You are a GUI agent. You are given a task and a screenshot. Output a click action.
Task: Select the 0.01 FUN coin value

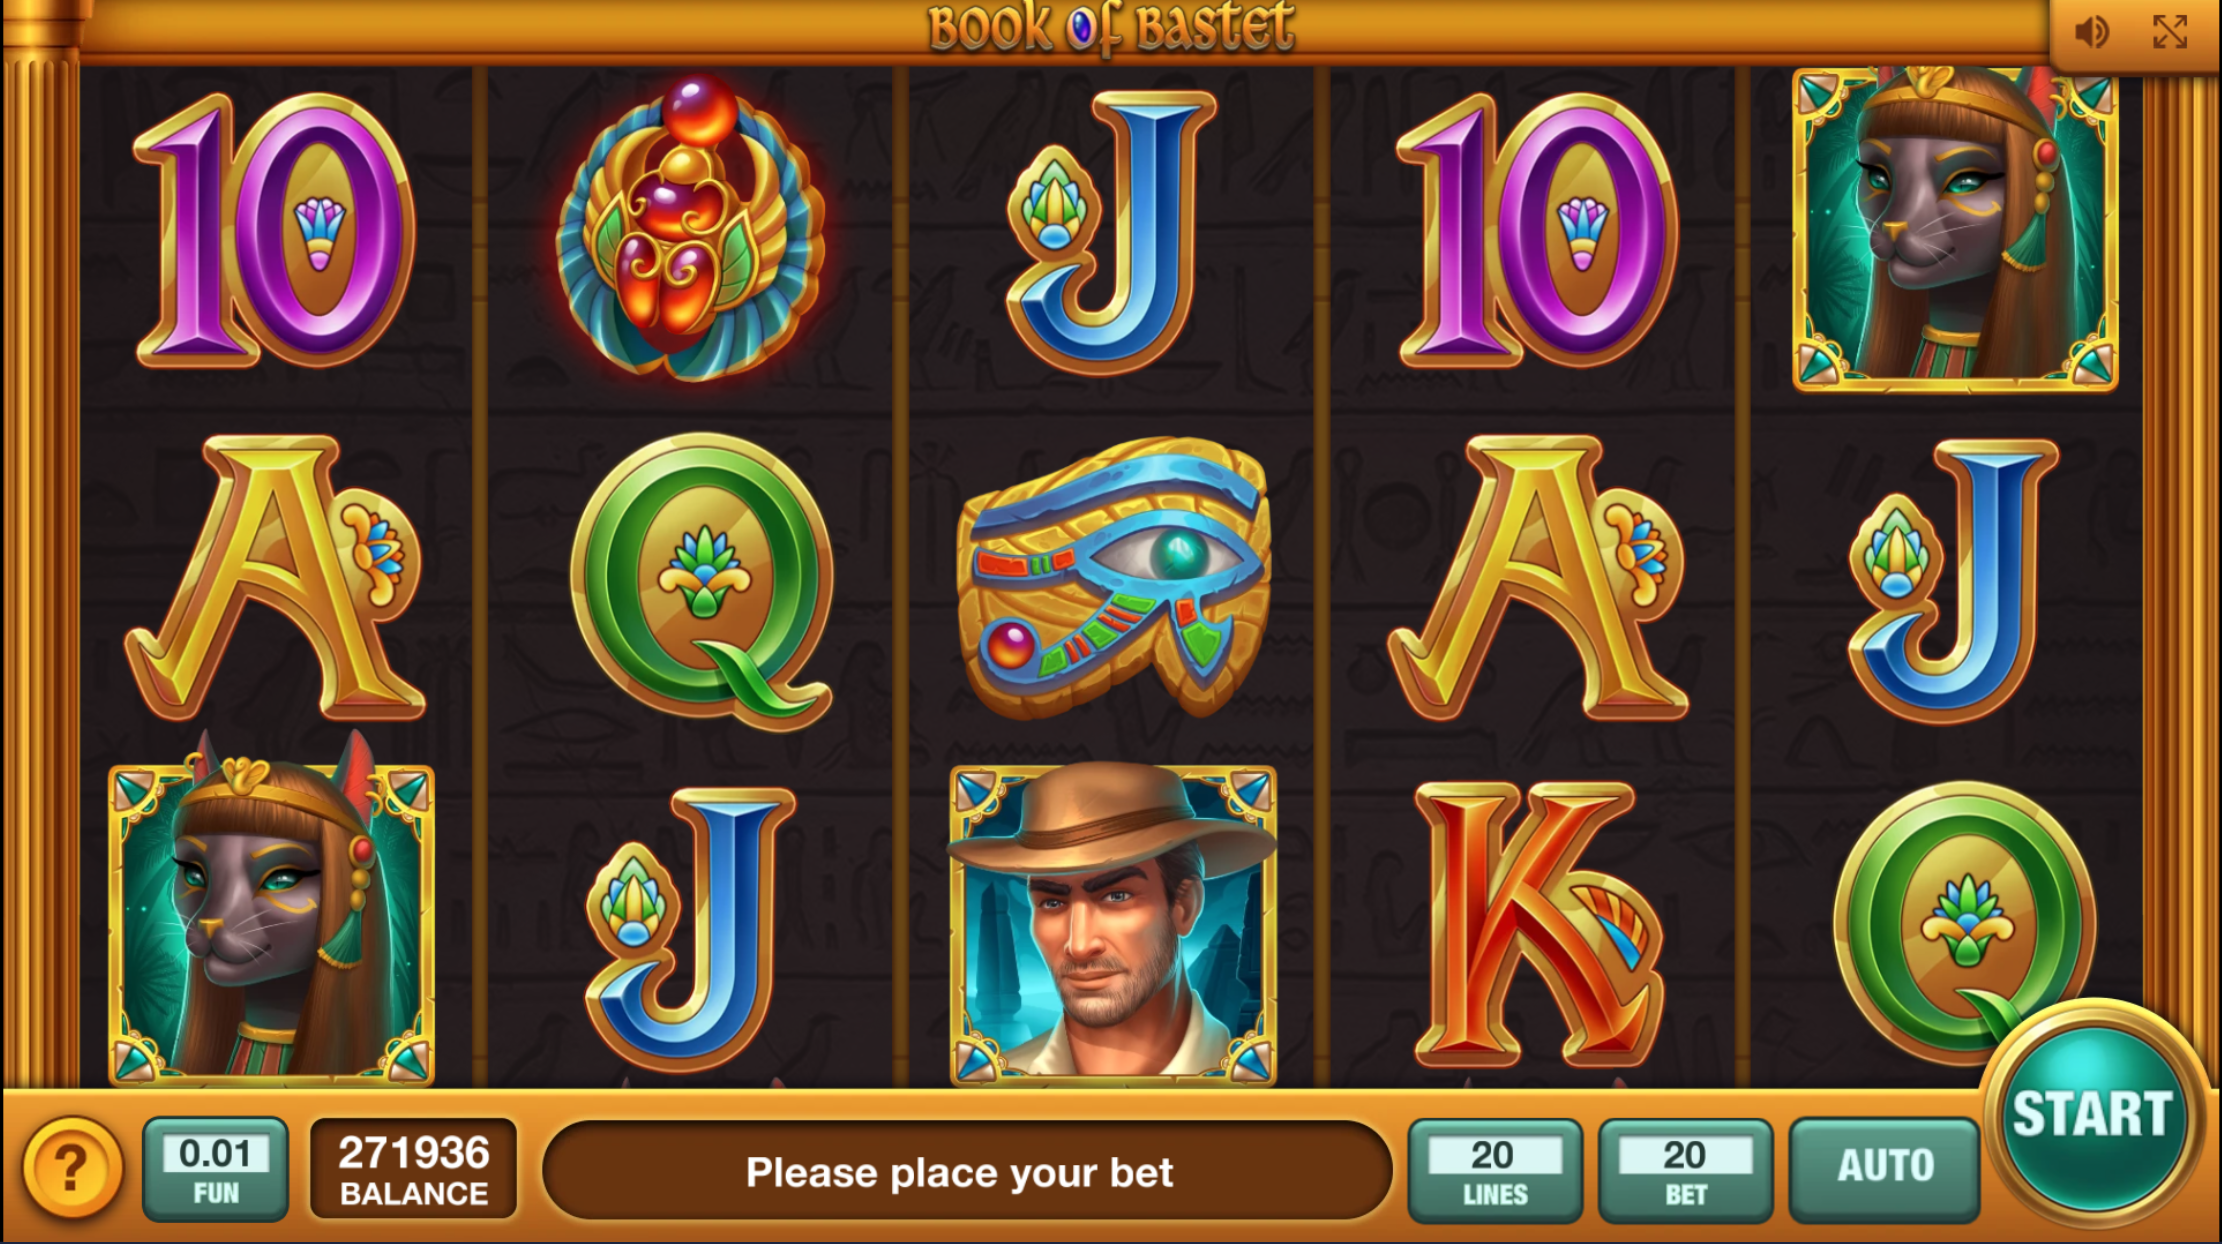[215, 1169]
